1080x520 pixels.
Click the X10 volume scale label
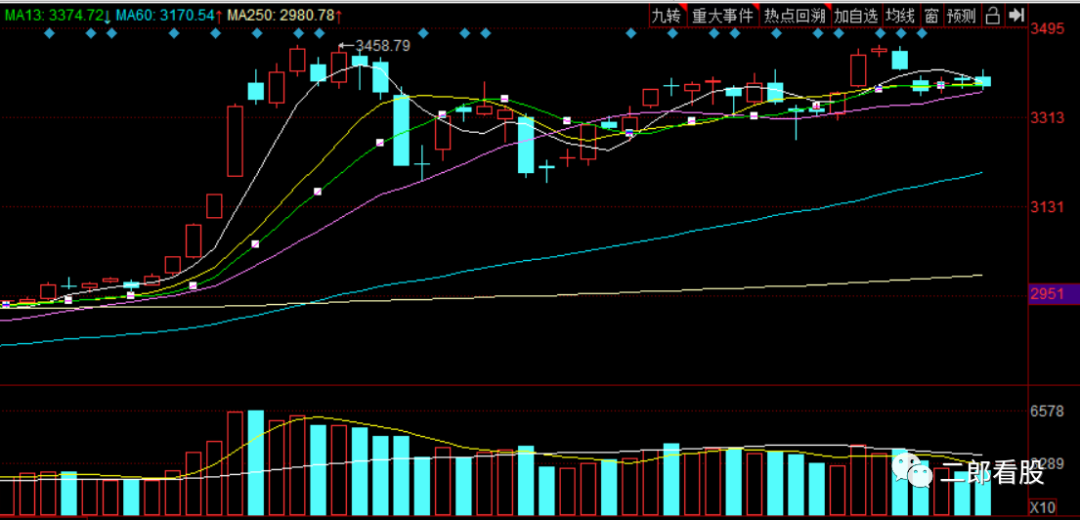tap(1042, 507)
